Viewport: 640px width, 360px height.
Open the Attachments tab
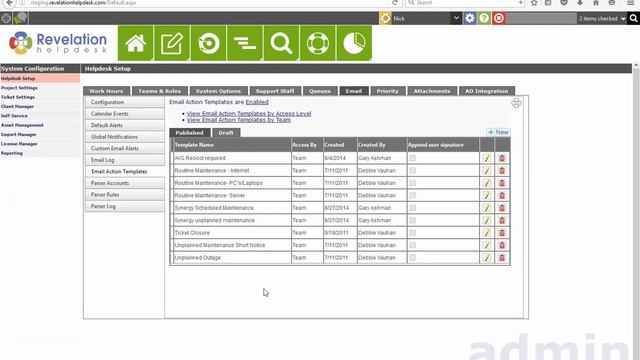point(432,91)
